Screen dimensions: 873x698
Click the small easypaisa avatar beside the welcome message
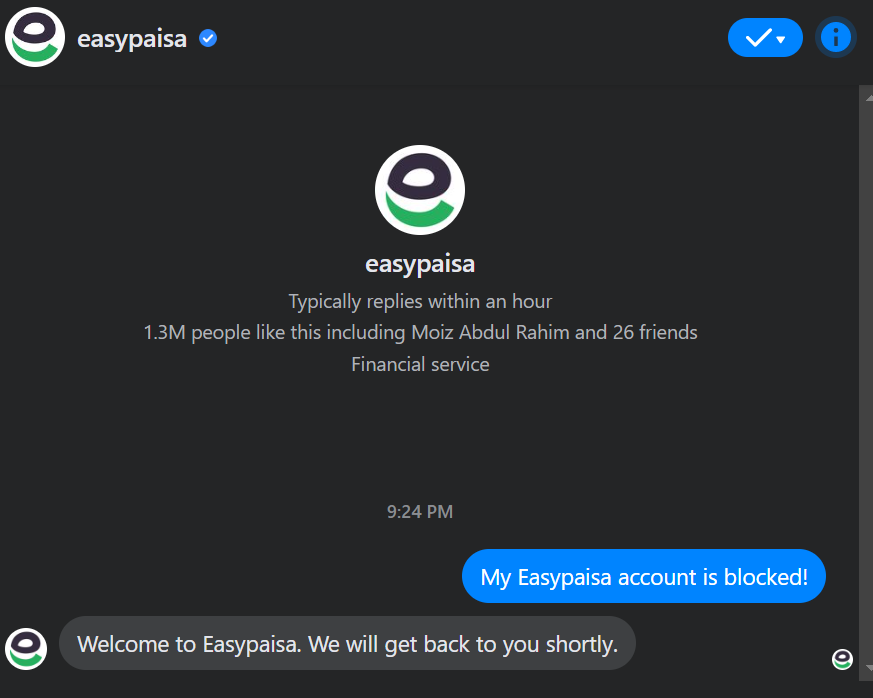click(x=26, y=649)
